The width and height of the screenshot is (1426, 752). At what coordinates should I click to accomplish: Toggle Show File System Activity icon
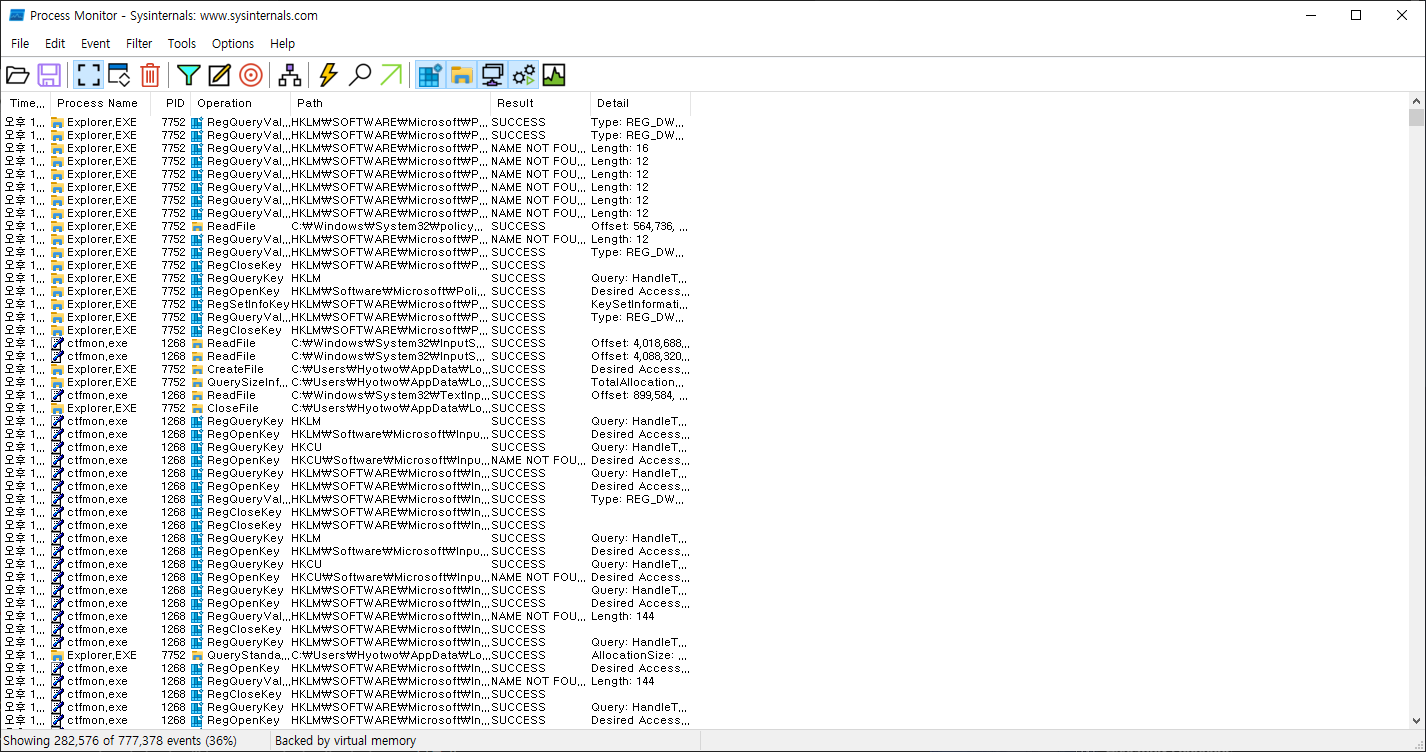(461, 75)
